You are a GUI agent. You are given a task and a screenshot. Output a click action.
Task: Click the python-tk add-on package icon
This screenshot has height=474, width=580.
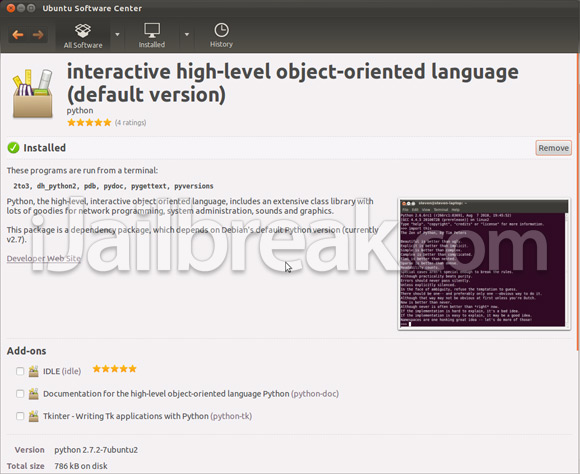point(34,416)
